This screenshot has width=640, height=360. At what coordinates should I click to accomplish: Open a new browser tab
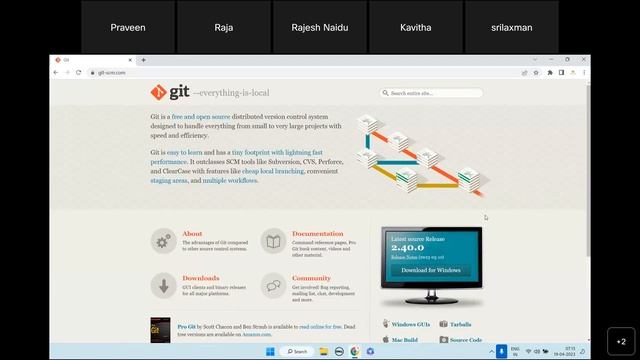click(x=144, y=60)
